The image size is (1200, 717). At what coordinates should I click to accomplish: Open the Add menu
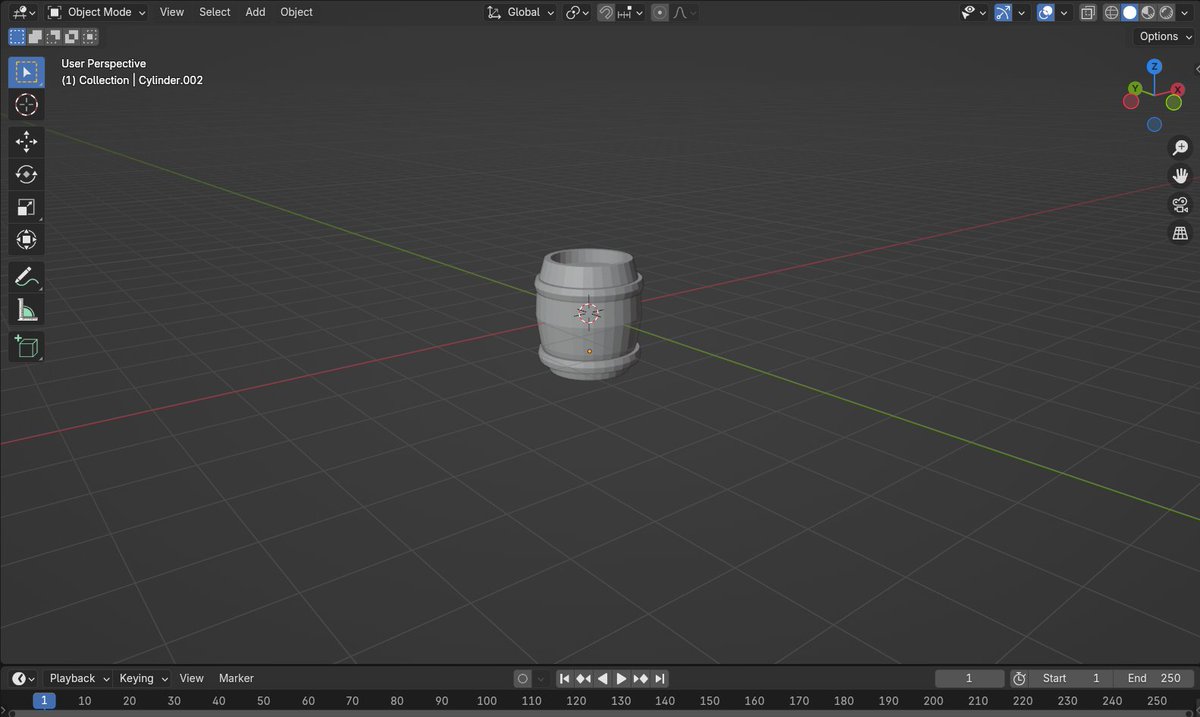tap(256, 13)
